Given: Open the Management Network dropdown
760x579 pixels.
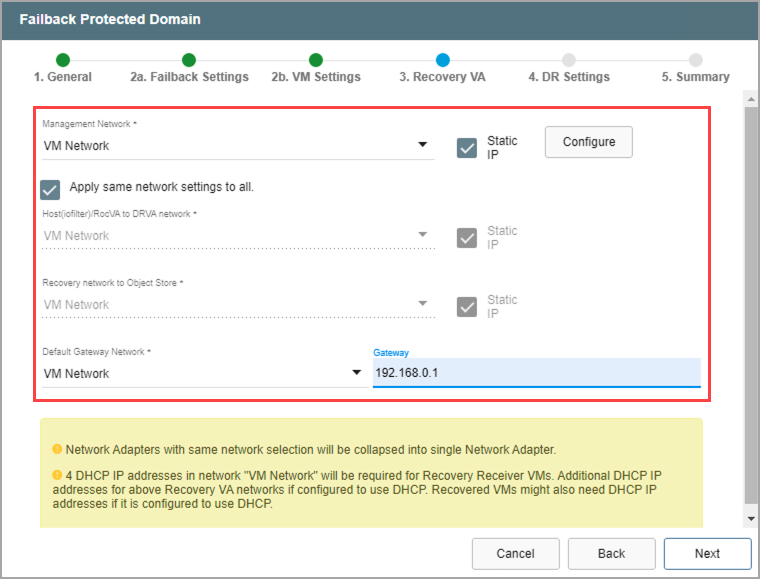Looking at the screenshot, I should 237,146.
